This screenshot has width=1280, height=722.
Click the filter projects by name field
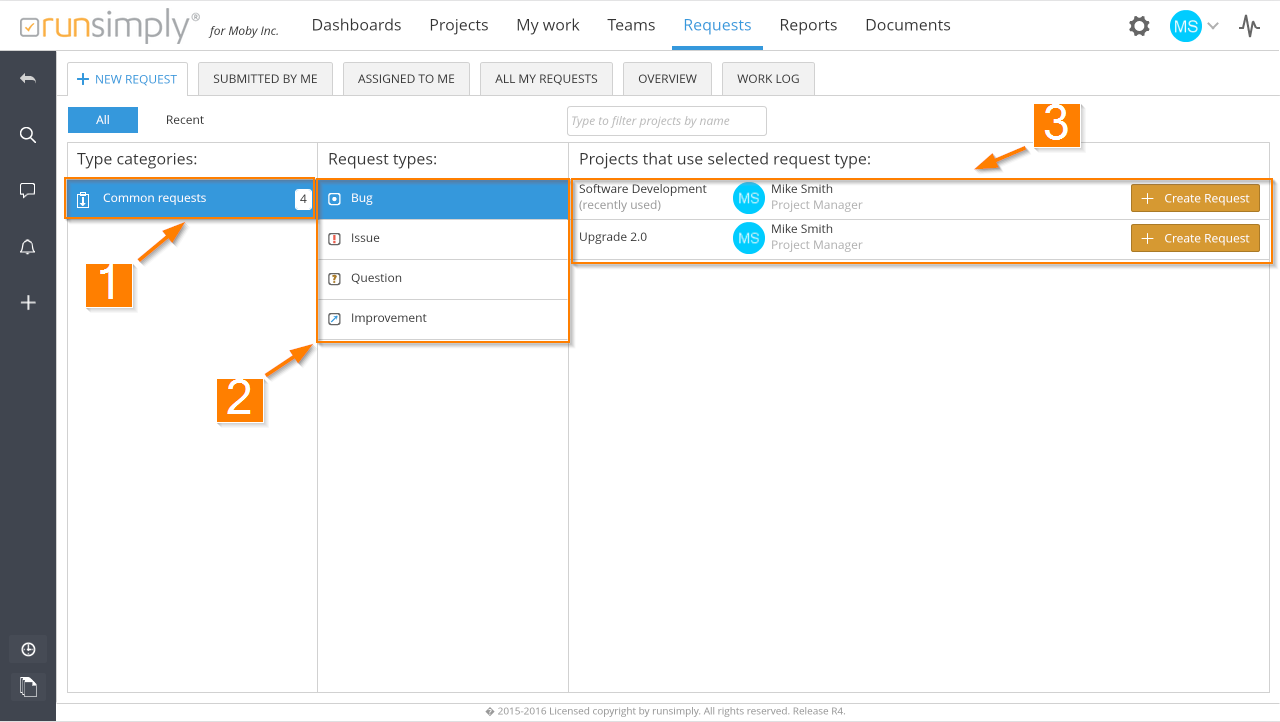[666, 121]
